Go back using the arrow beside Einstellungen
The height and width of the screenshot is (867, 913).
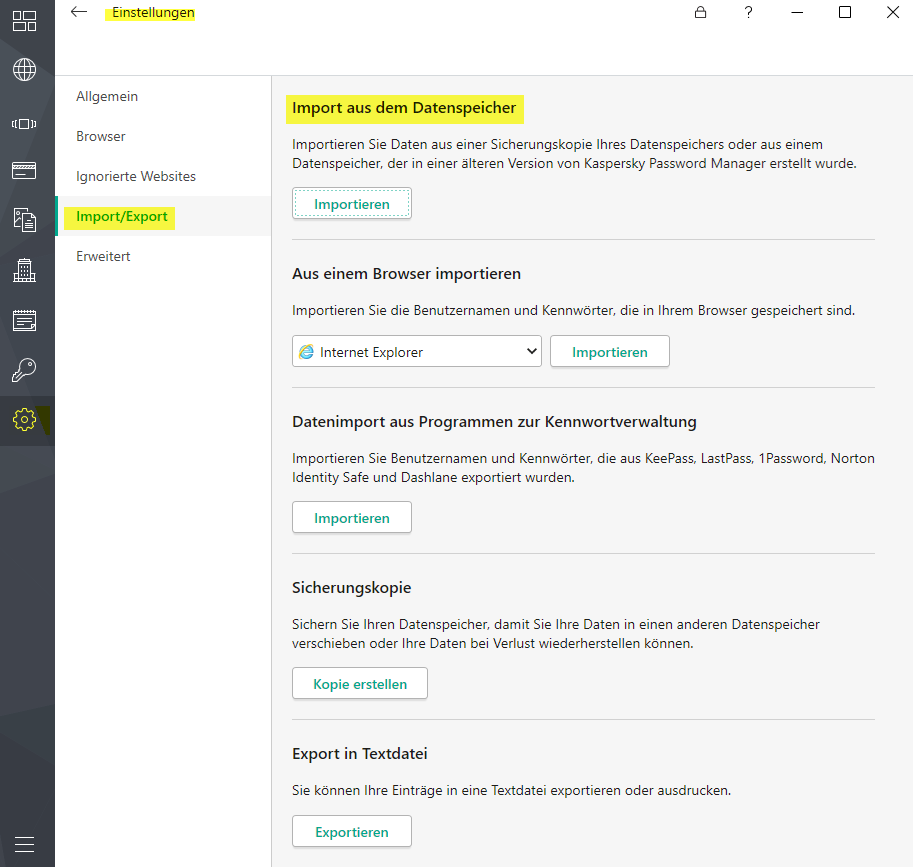79,13
